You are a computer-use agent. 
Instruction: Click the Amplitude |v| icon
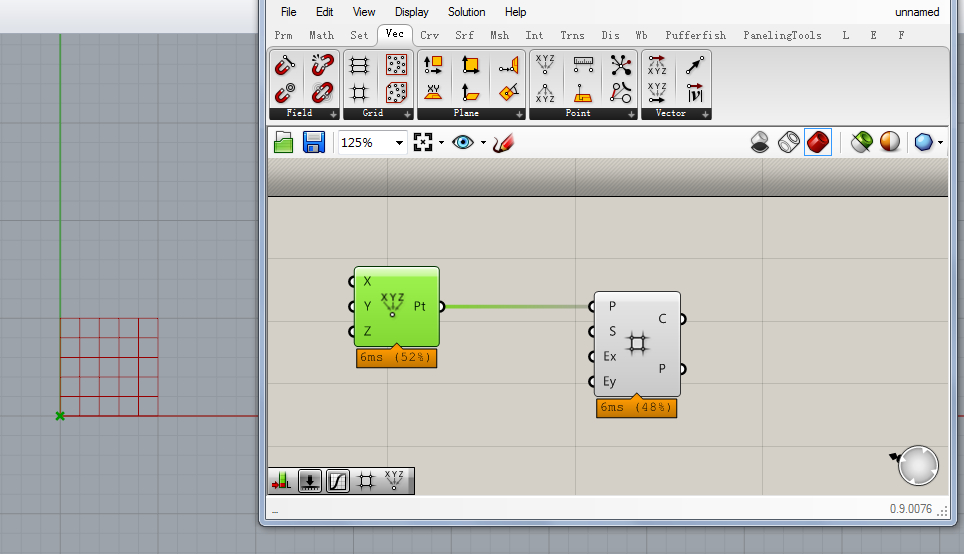pos(695,93)
